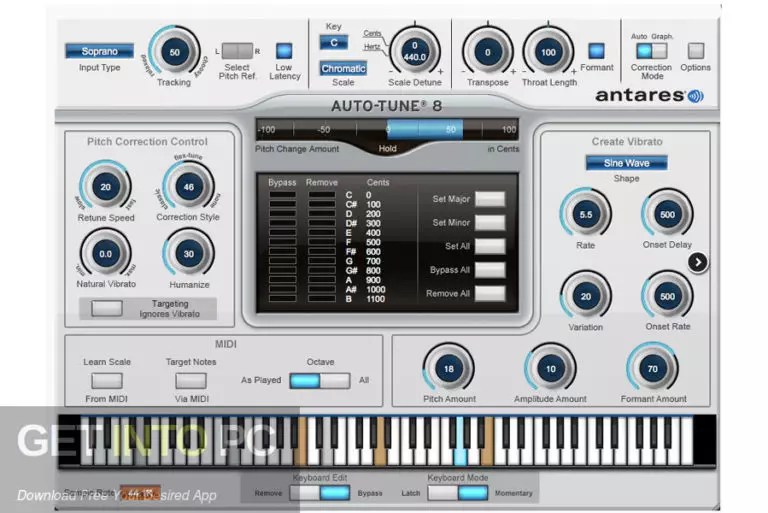The width and height of the screenshot is (768, 513).
Task: Toggle Octave As Played/All switch
Action: [x=320, y=381]
